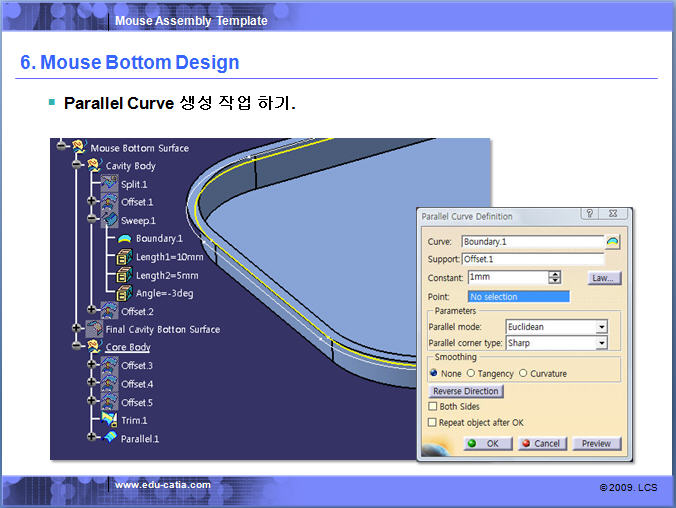Viewport: 676px width, 508px height.
Task: Select the Sweep.1 surface icon
Action: pos(109,220)
